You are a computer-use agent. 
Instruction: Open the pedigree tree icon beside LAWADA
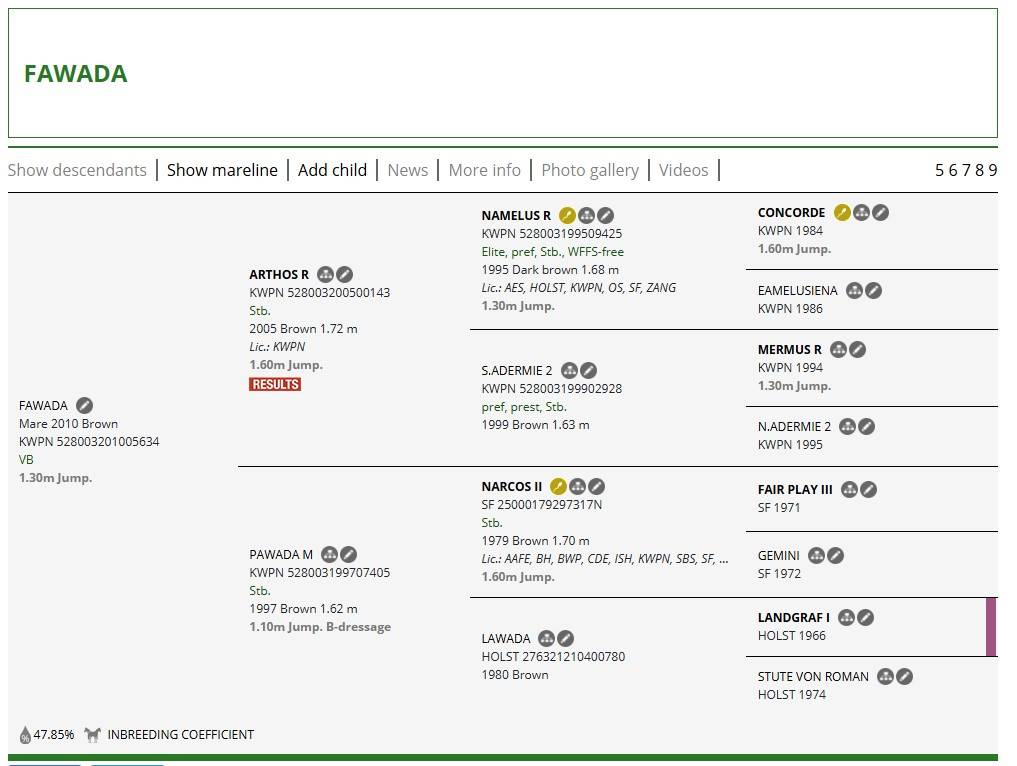tap(547, 639)
